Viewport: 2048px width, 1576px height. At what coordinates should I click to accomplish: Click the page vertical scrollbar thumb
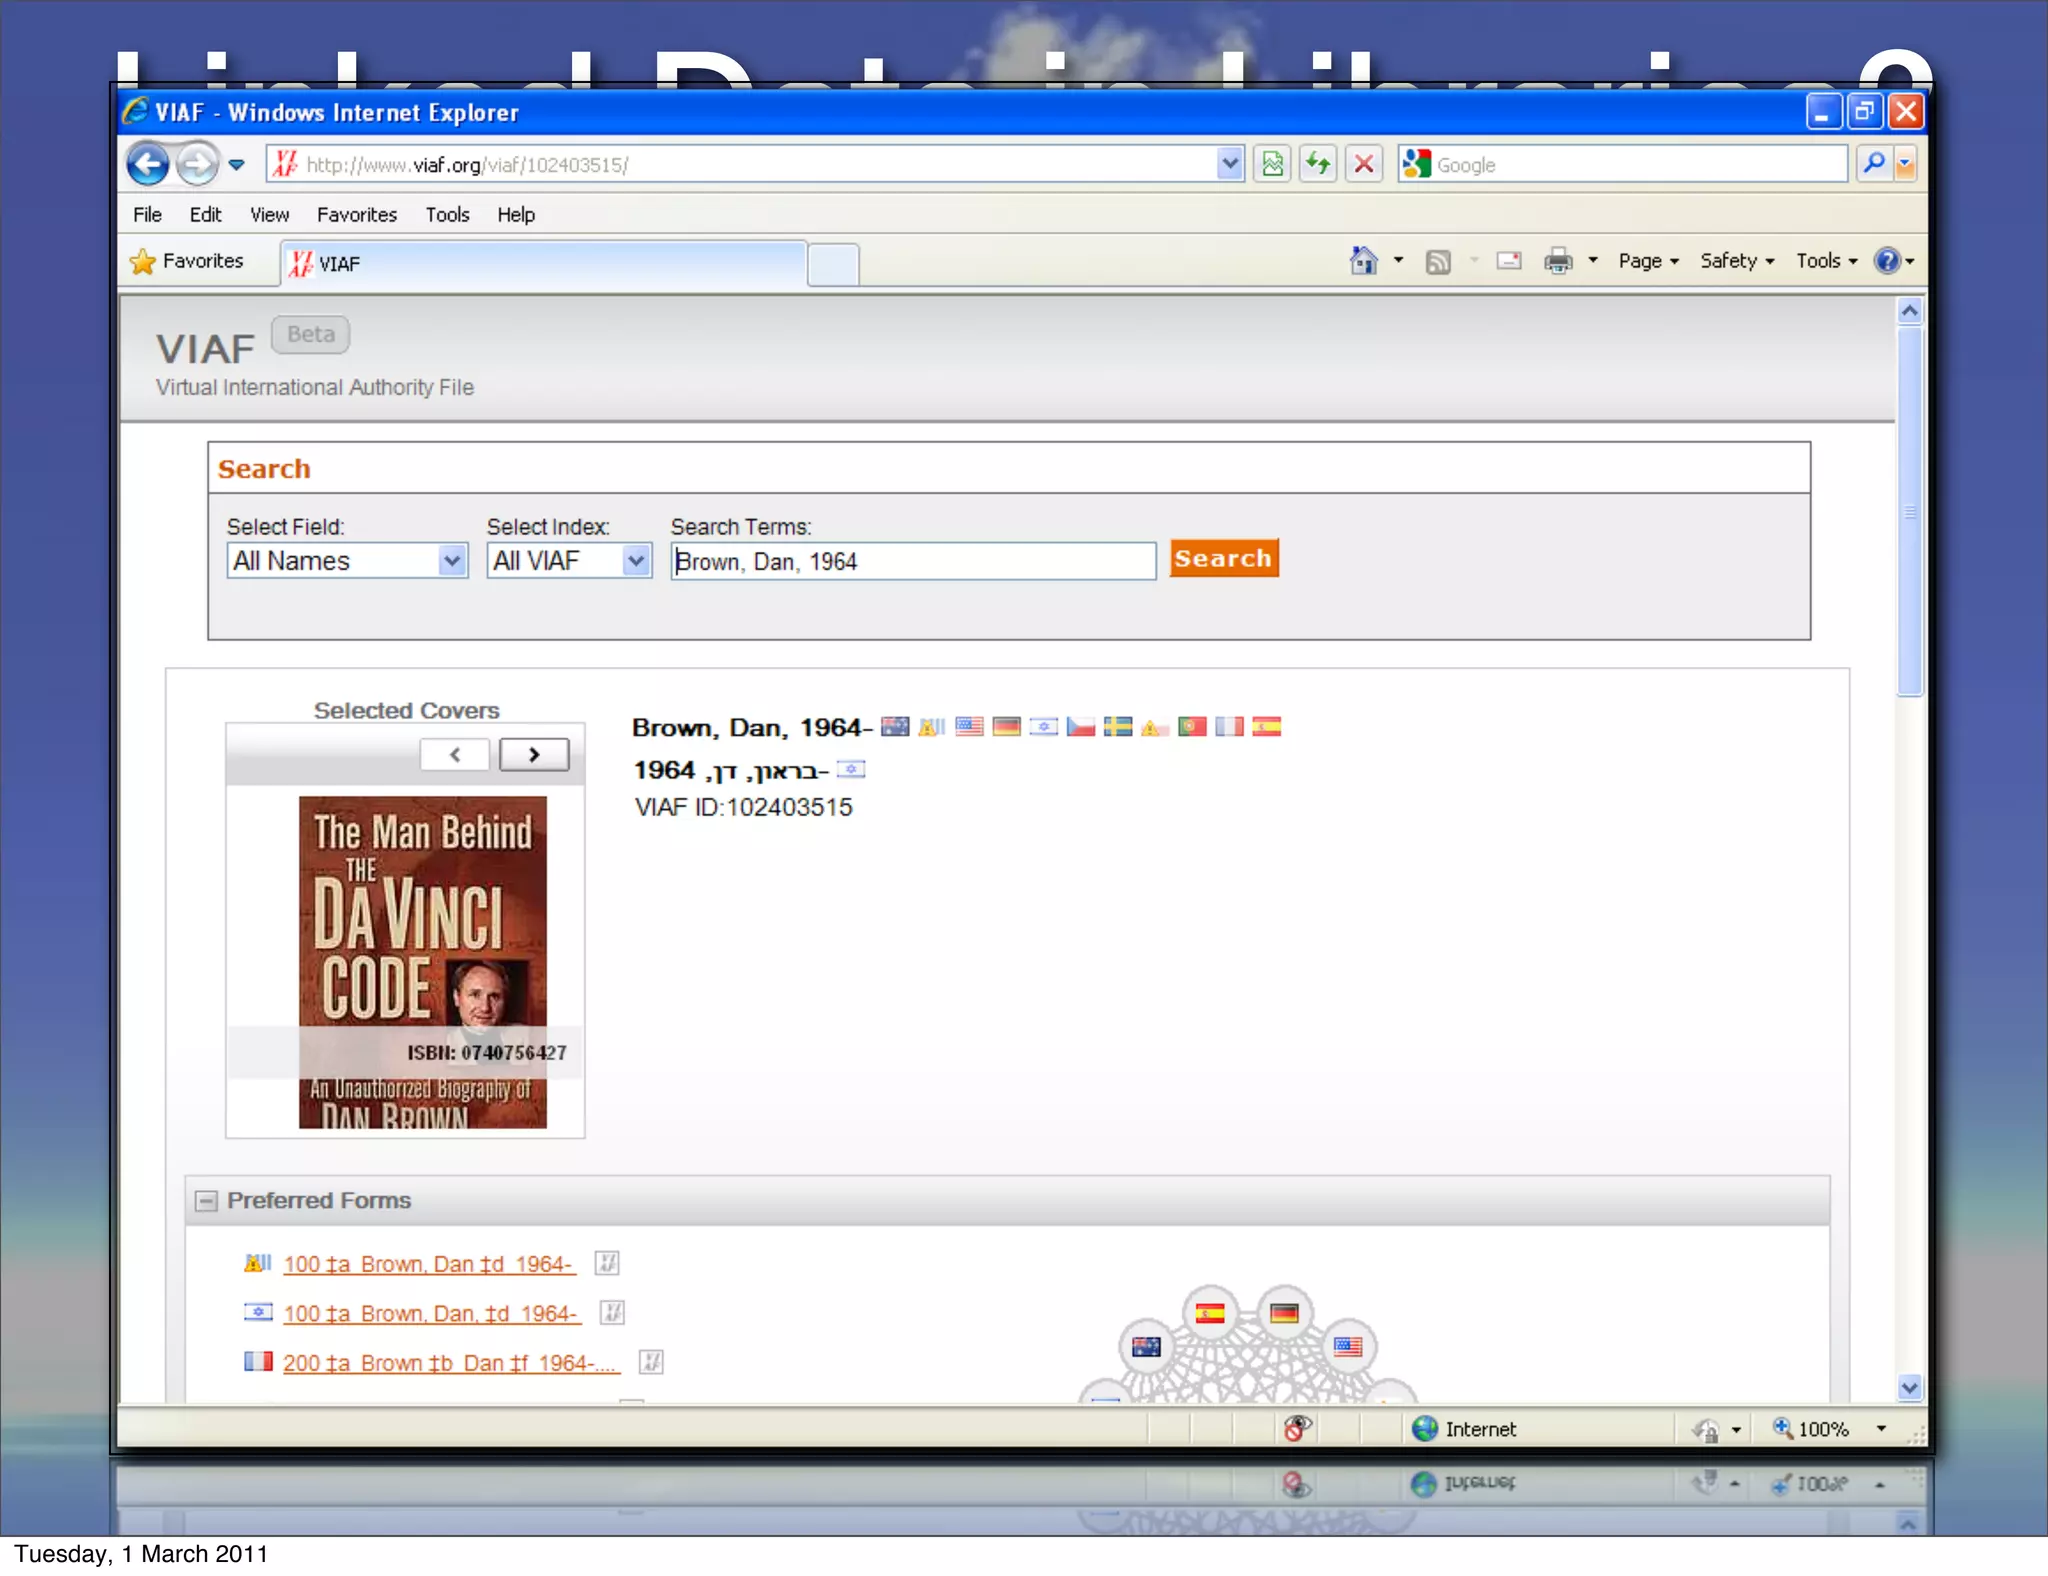[x=1909, y=510]
